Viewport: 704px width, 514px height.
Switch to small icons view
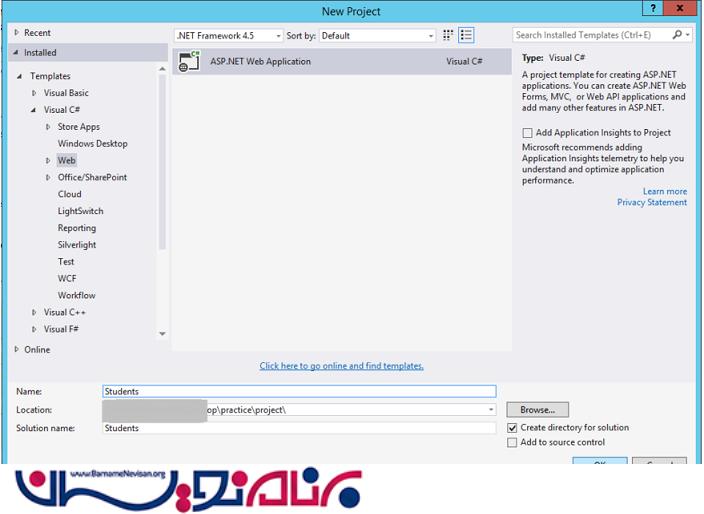click(x=448, y=35)
